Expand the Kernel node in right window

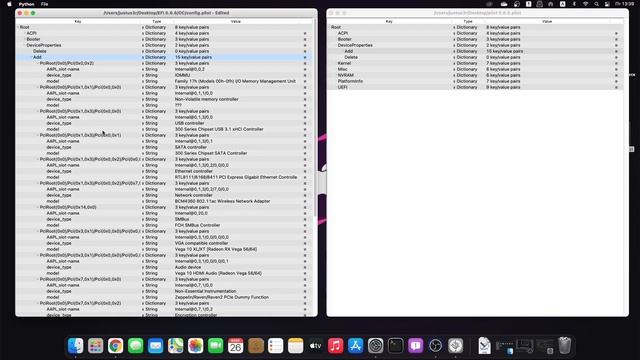(336, 63)
